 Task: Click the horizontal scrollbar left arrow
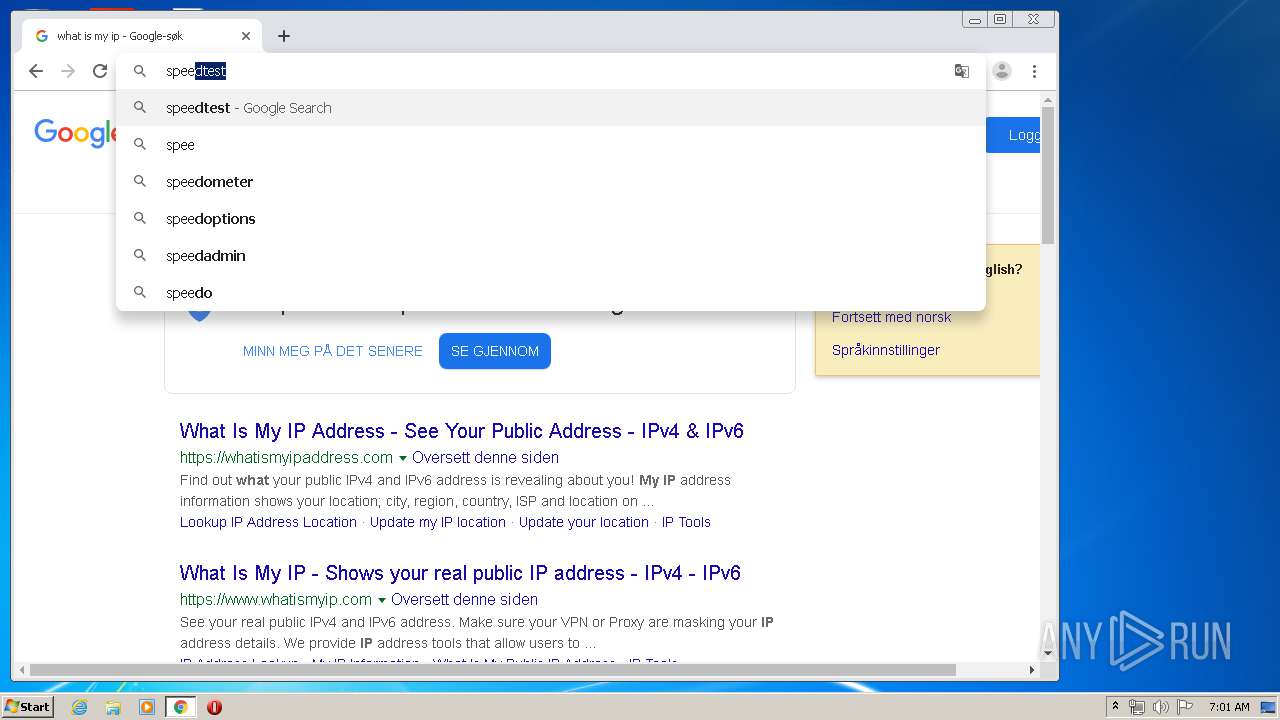21,670
